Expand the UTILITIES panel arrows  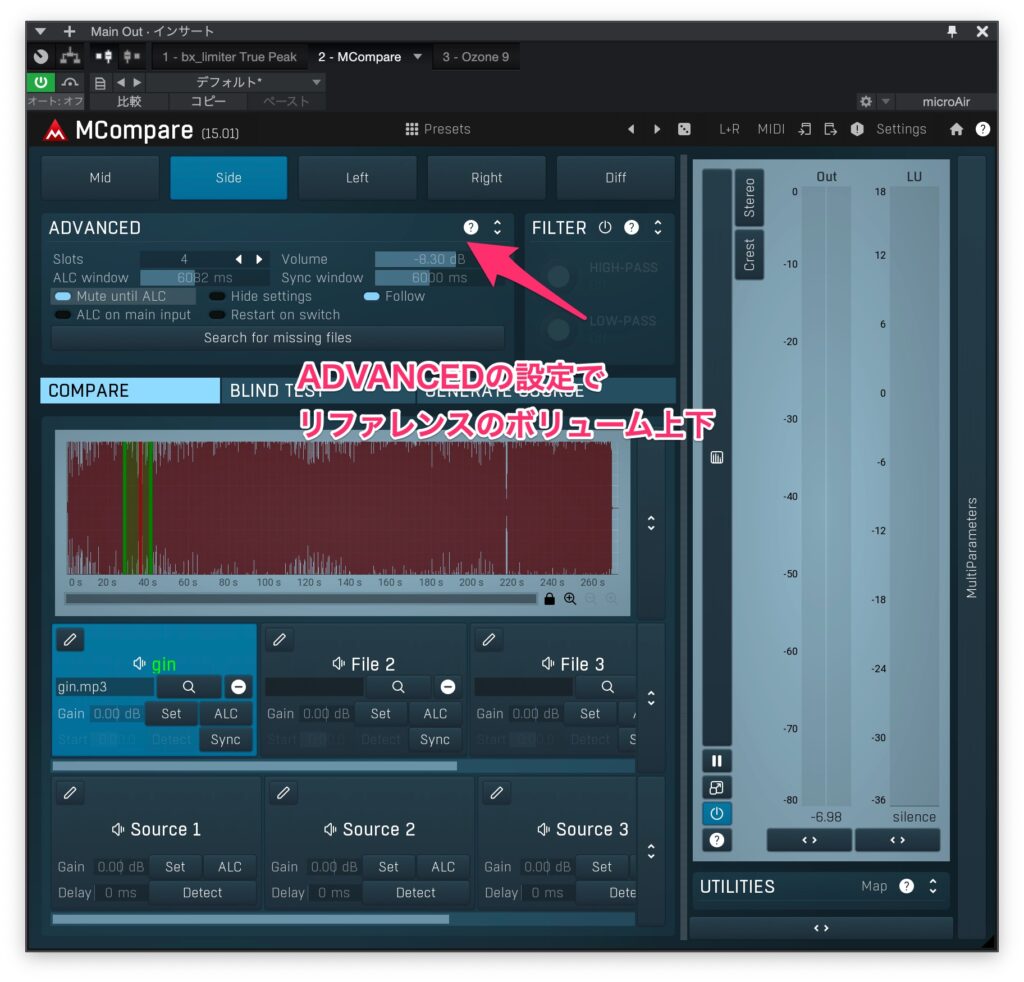tap(933, 886)
